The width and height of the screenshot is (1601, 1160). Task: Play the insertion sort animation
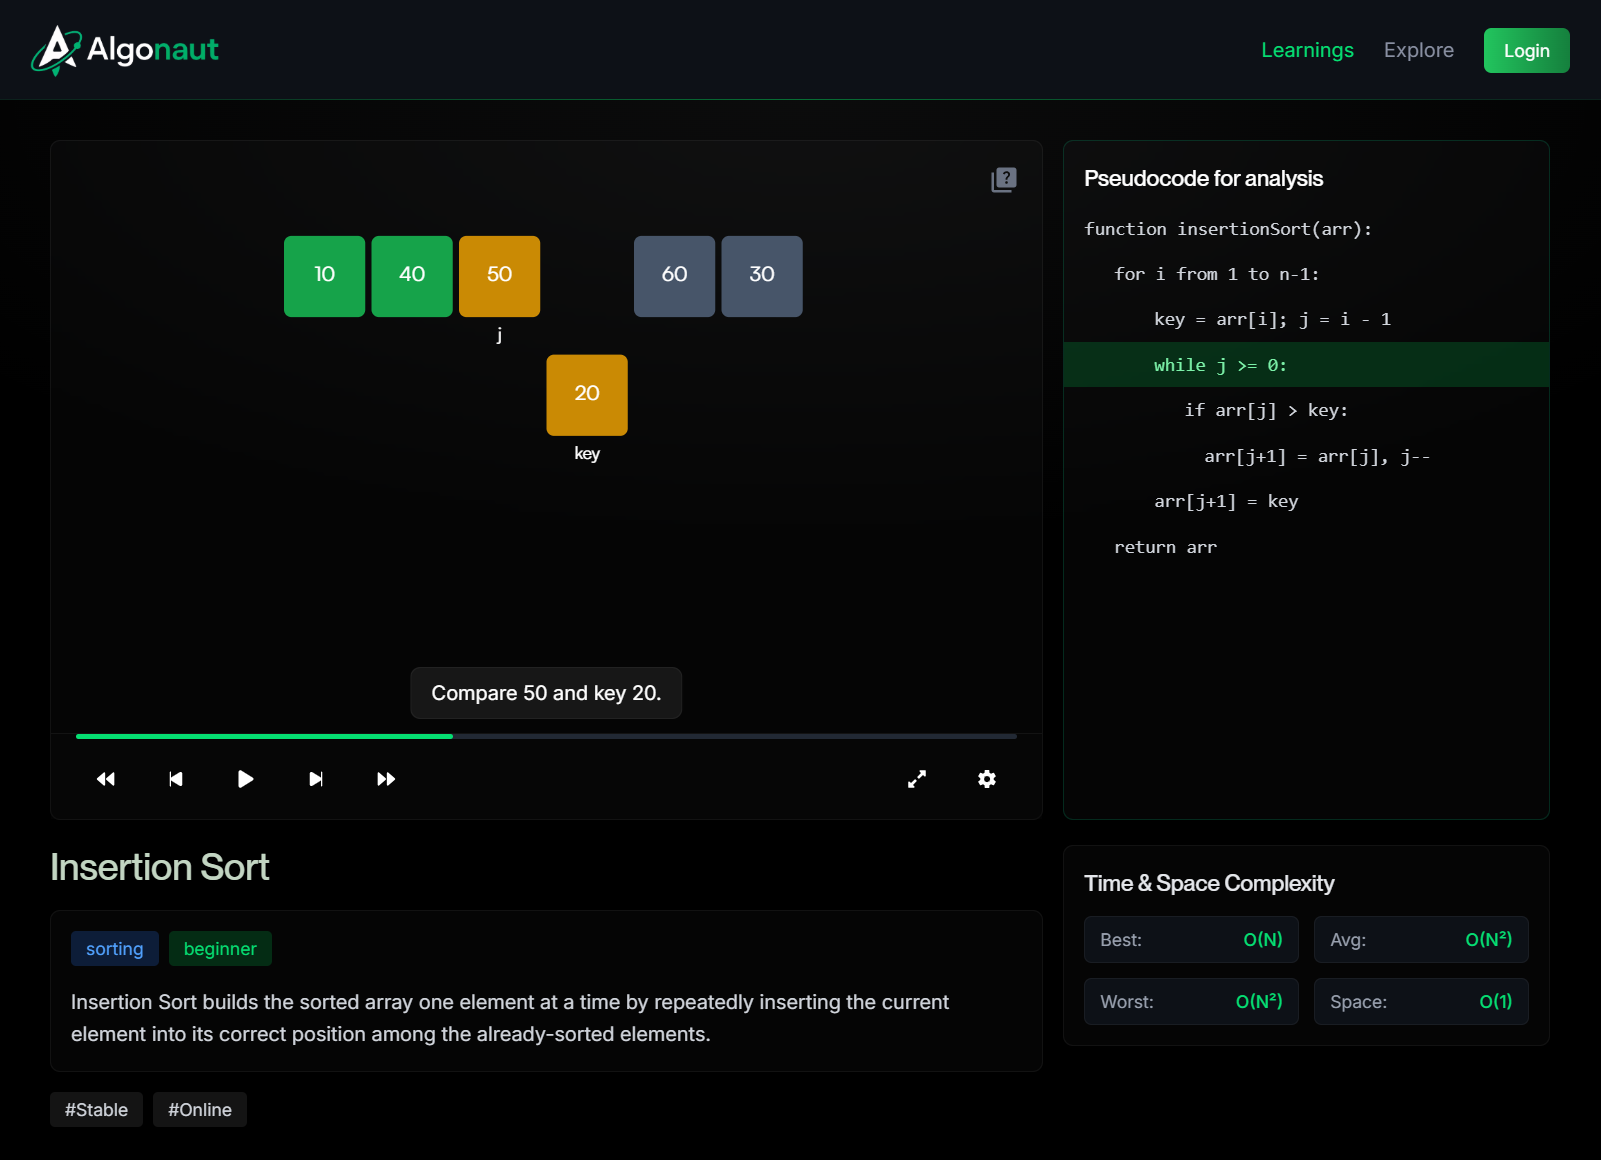click(245, 779)
